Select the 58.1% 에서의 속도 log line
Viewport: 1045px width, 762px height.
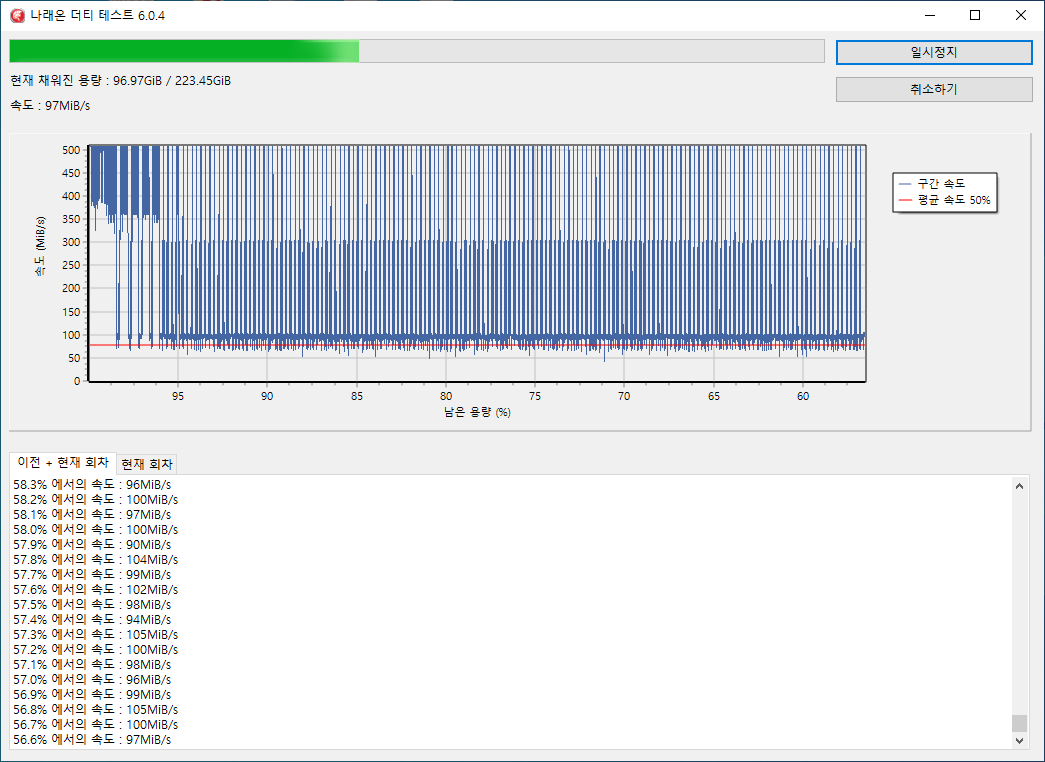pyautogui.click(x=92, y=515)
